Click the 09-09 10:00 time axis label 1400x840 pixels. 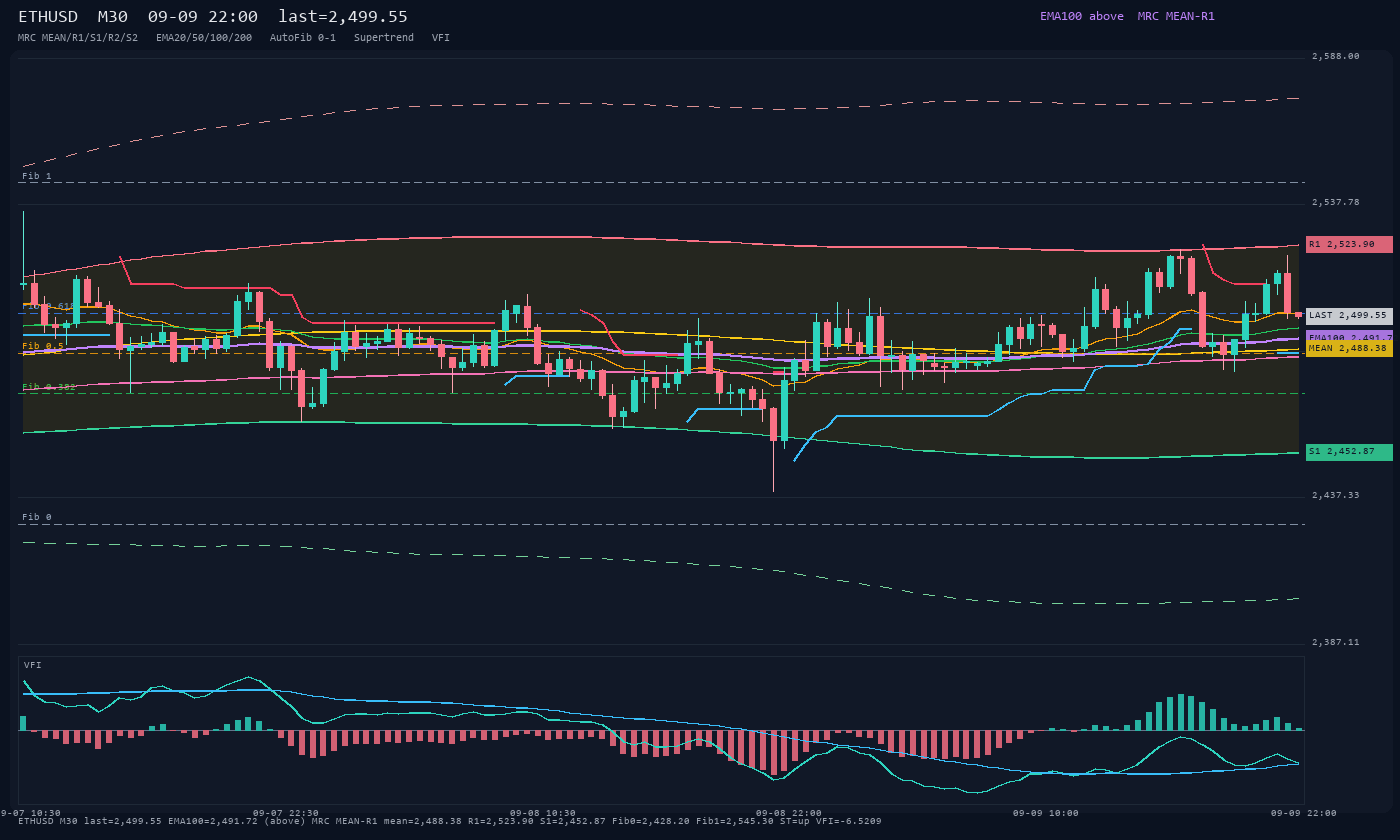(1046, 813)
